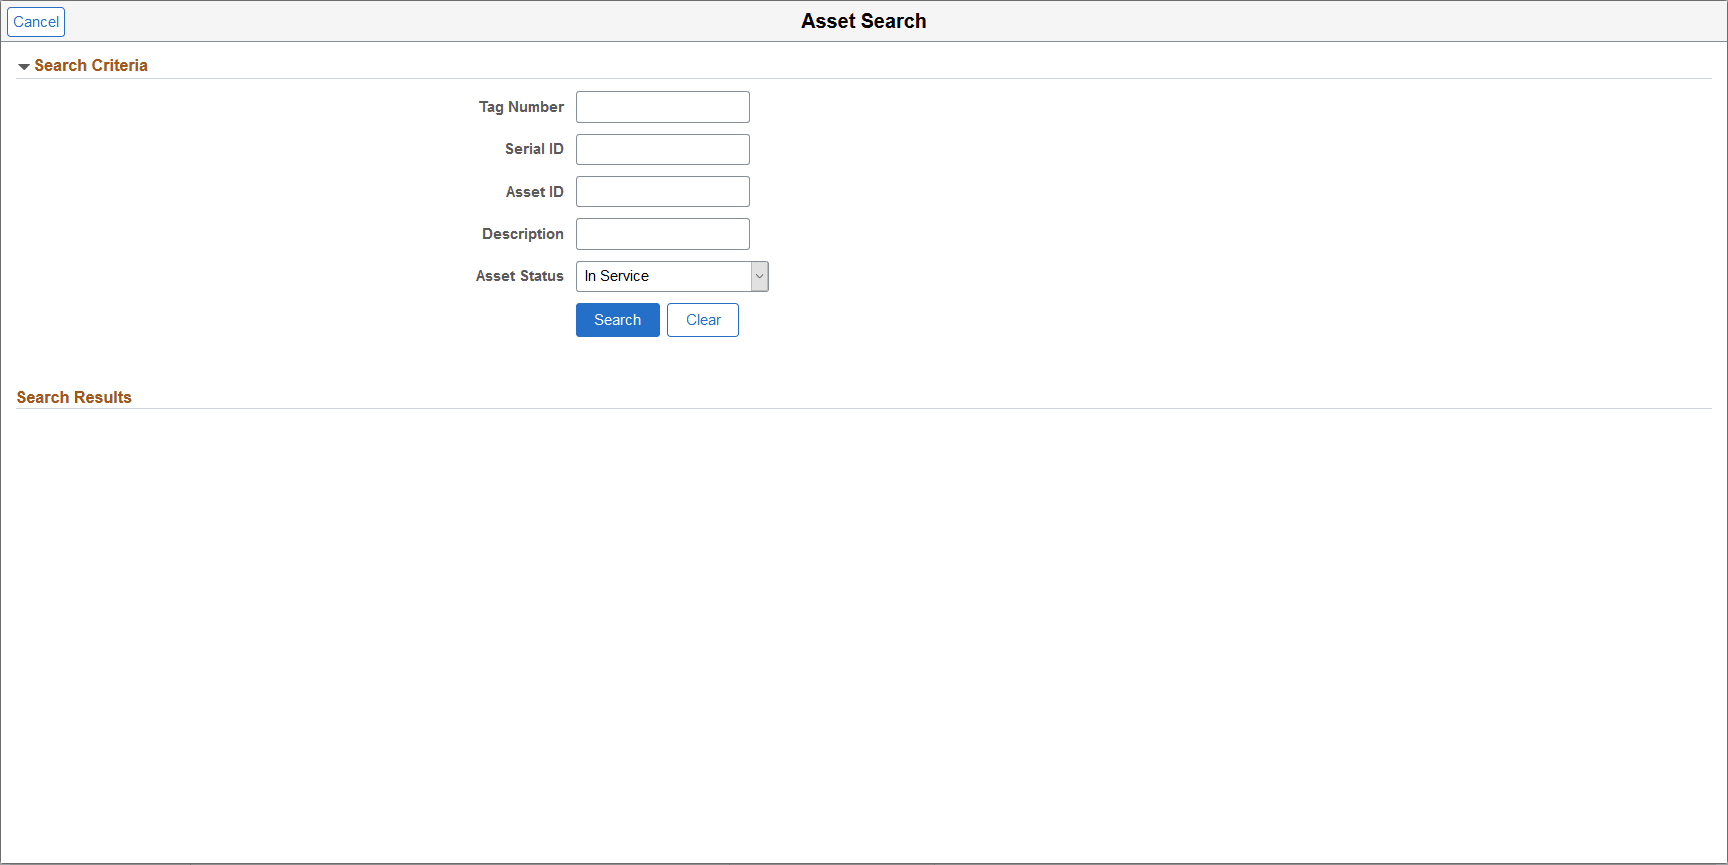
Task: Click the Serial ID label
Action: tap(534, 149)
